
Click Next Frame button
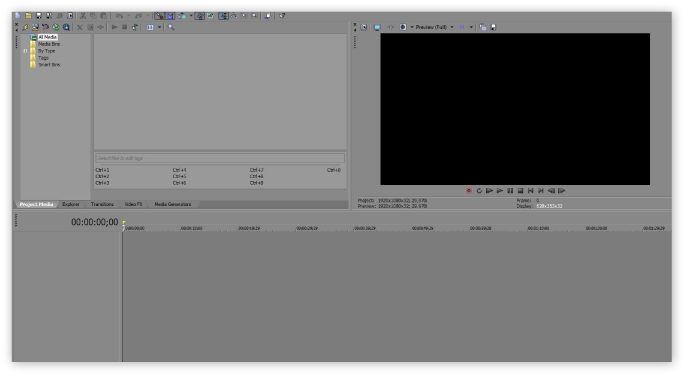(x=561, y=191)
